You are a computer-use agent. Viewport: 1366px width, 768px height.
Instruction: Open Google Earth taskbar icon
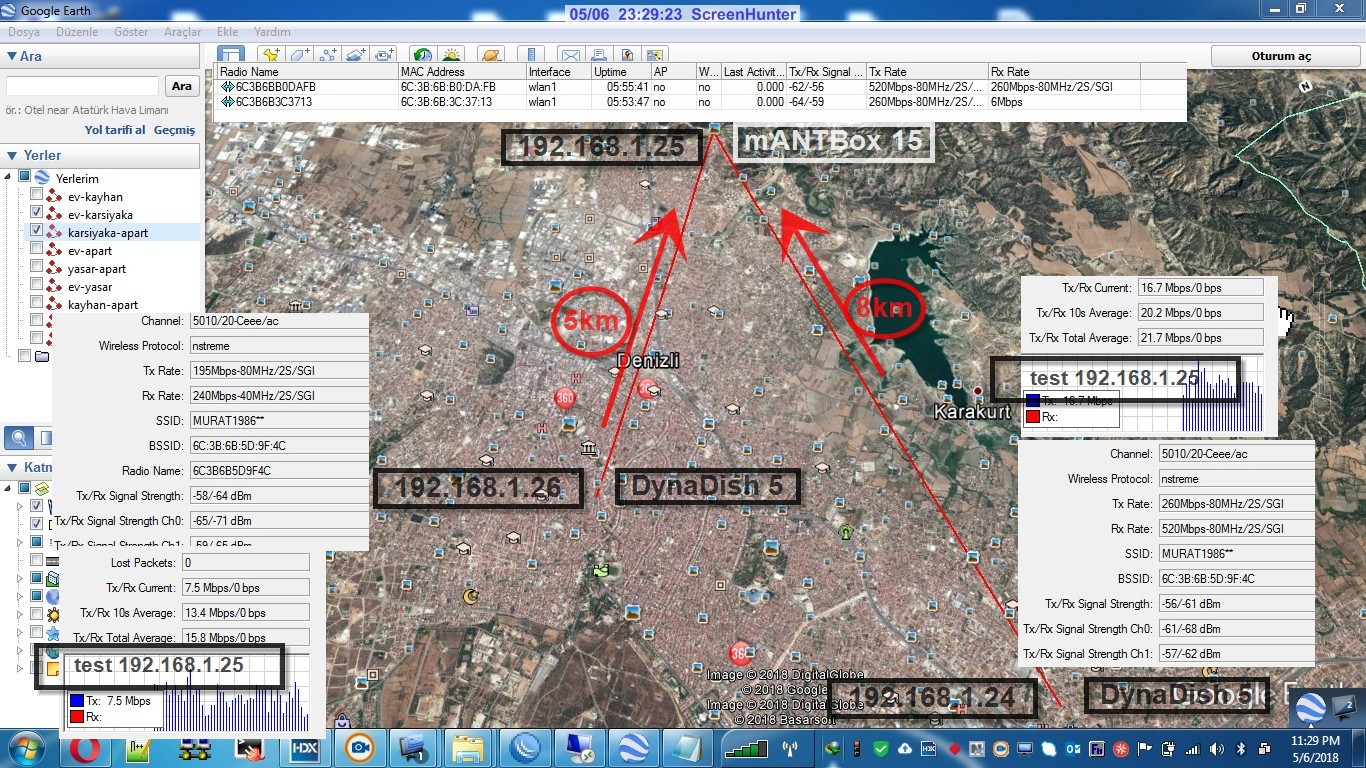click(x=633, y=748)
